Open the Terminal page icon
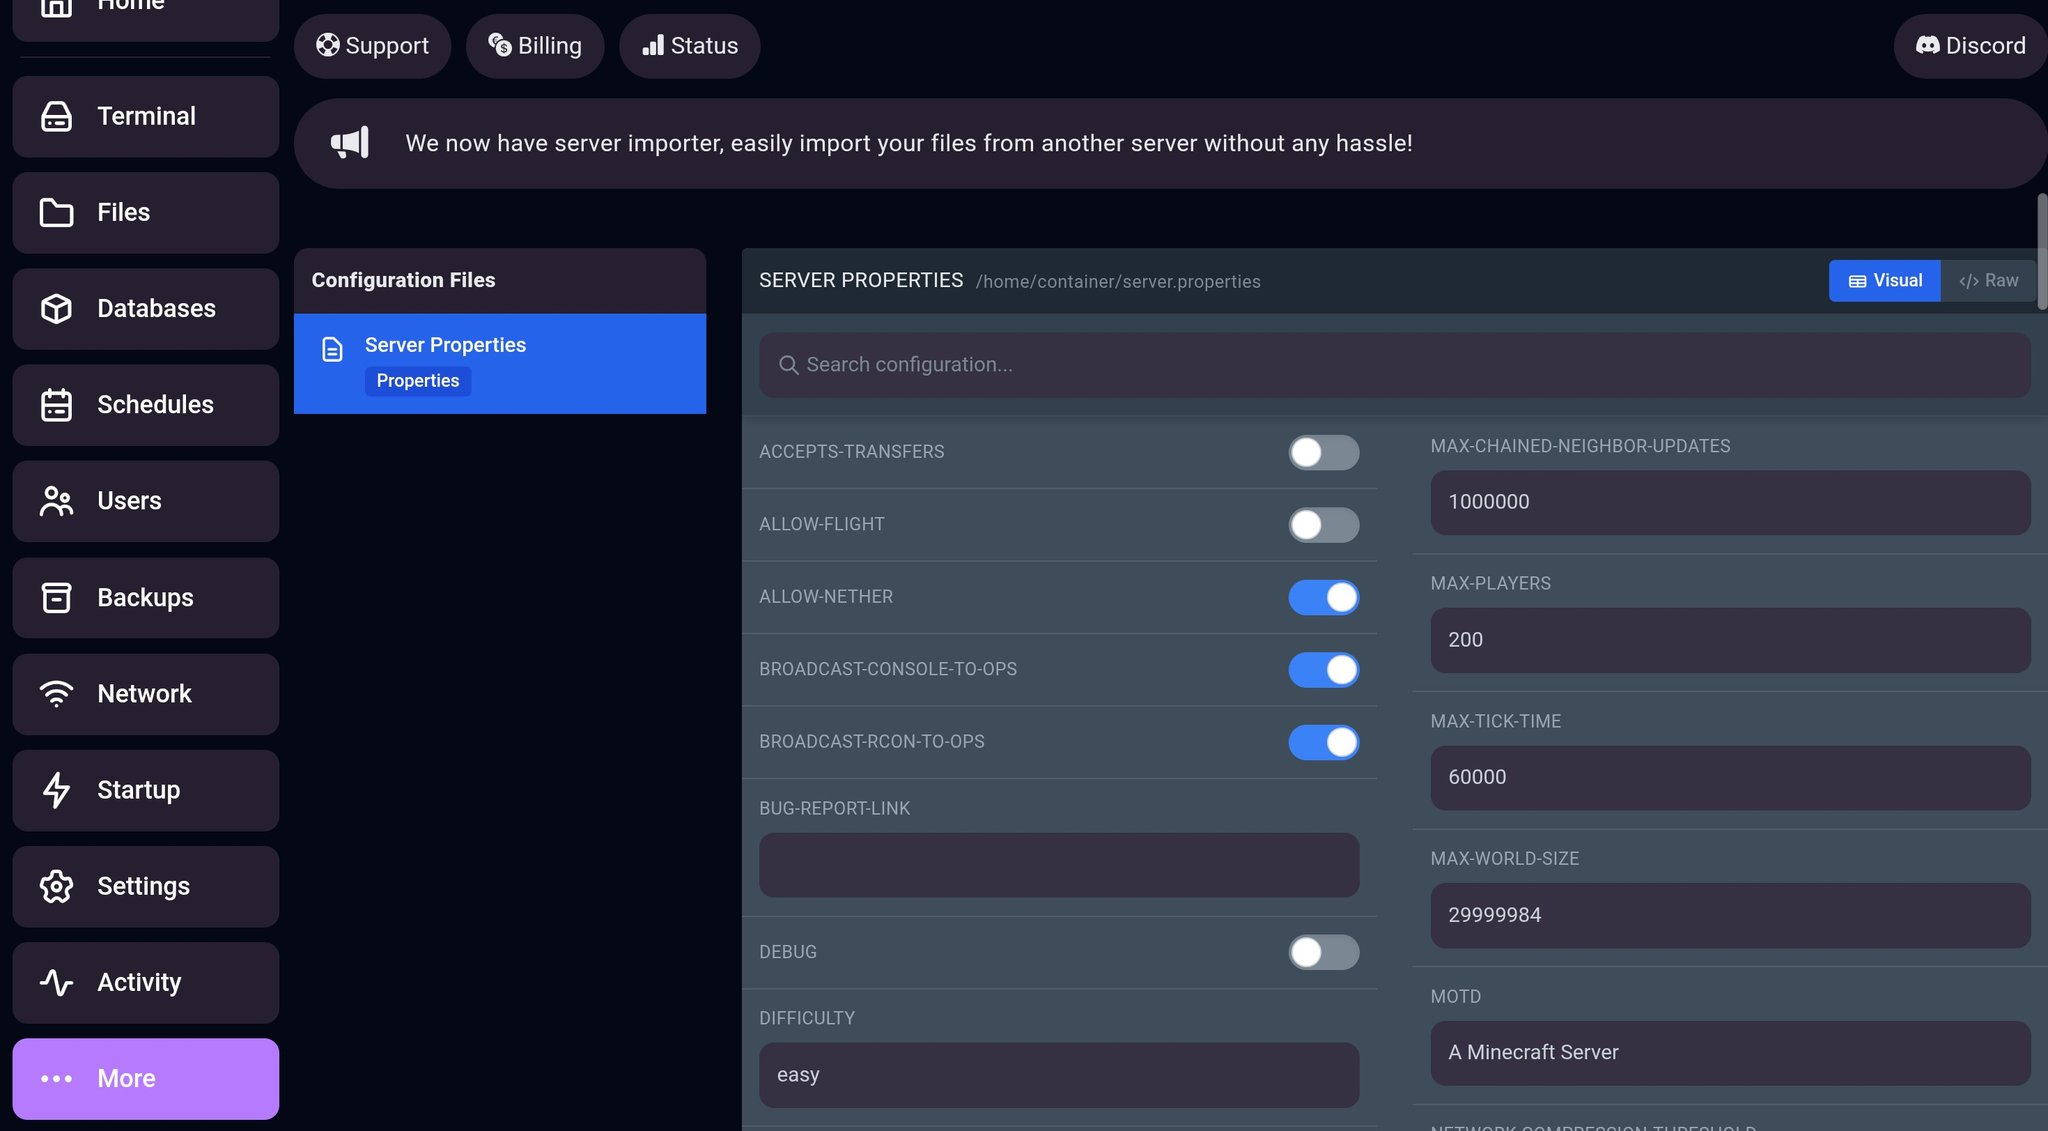Image resolution: width=2048 pixels, height=1131 pixels. 56,116
